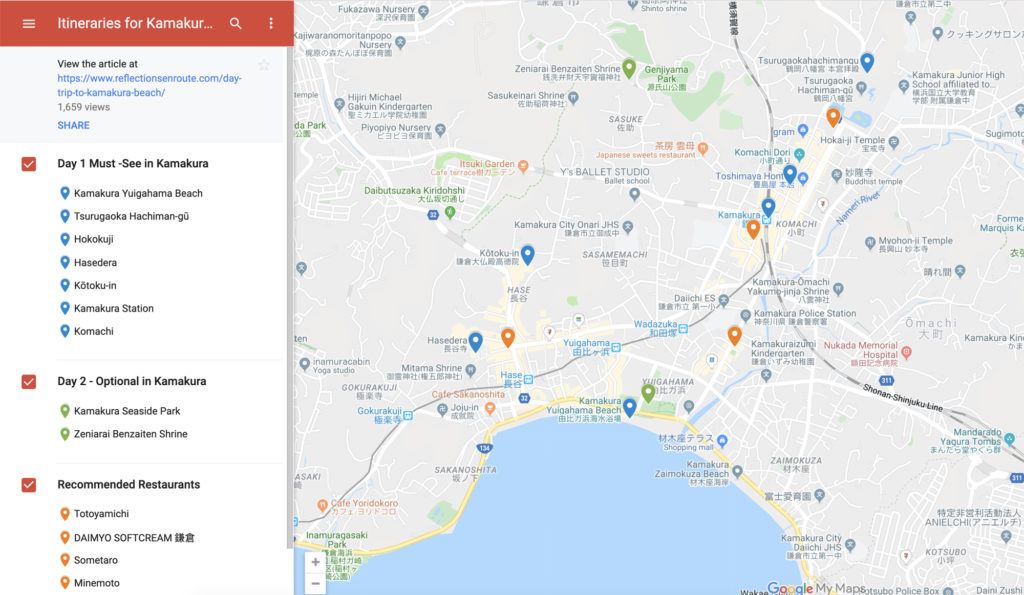Zoom in with the plus button
Screen dimensions: 1024x595
coord(315,563)
